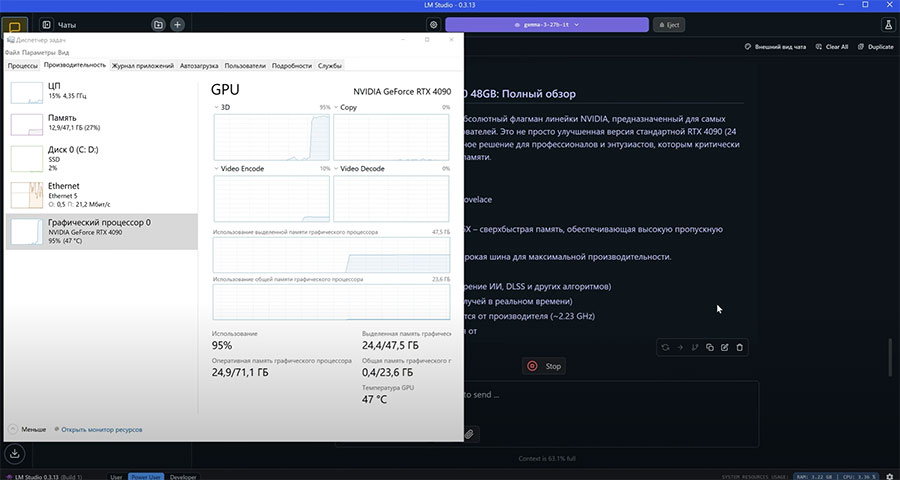900x480 pixels.
Task: Collapse Task Manager with Меньше chevron
Action: pos(13,429)
